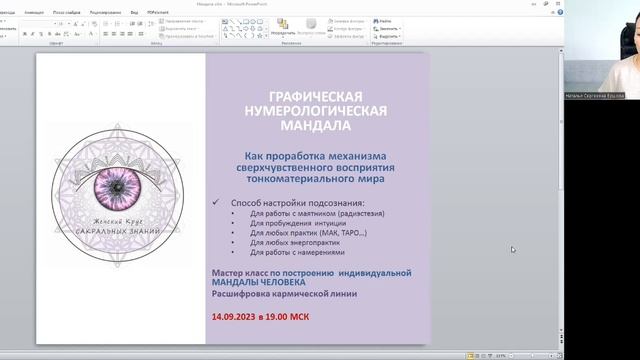Click the zoom out minus button
Image resolution: width=640 pixels, height=360 pixels.
tap(511, 356)
